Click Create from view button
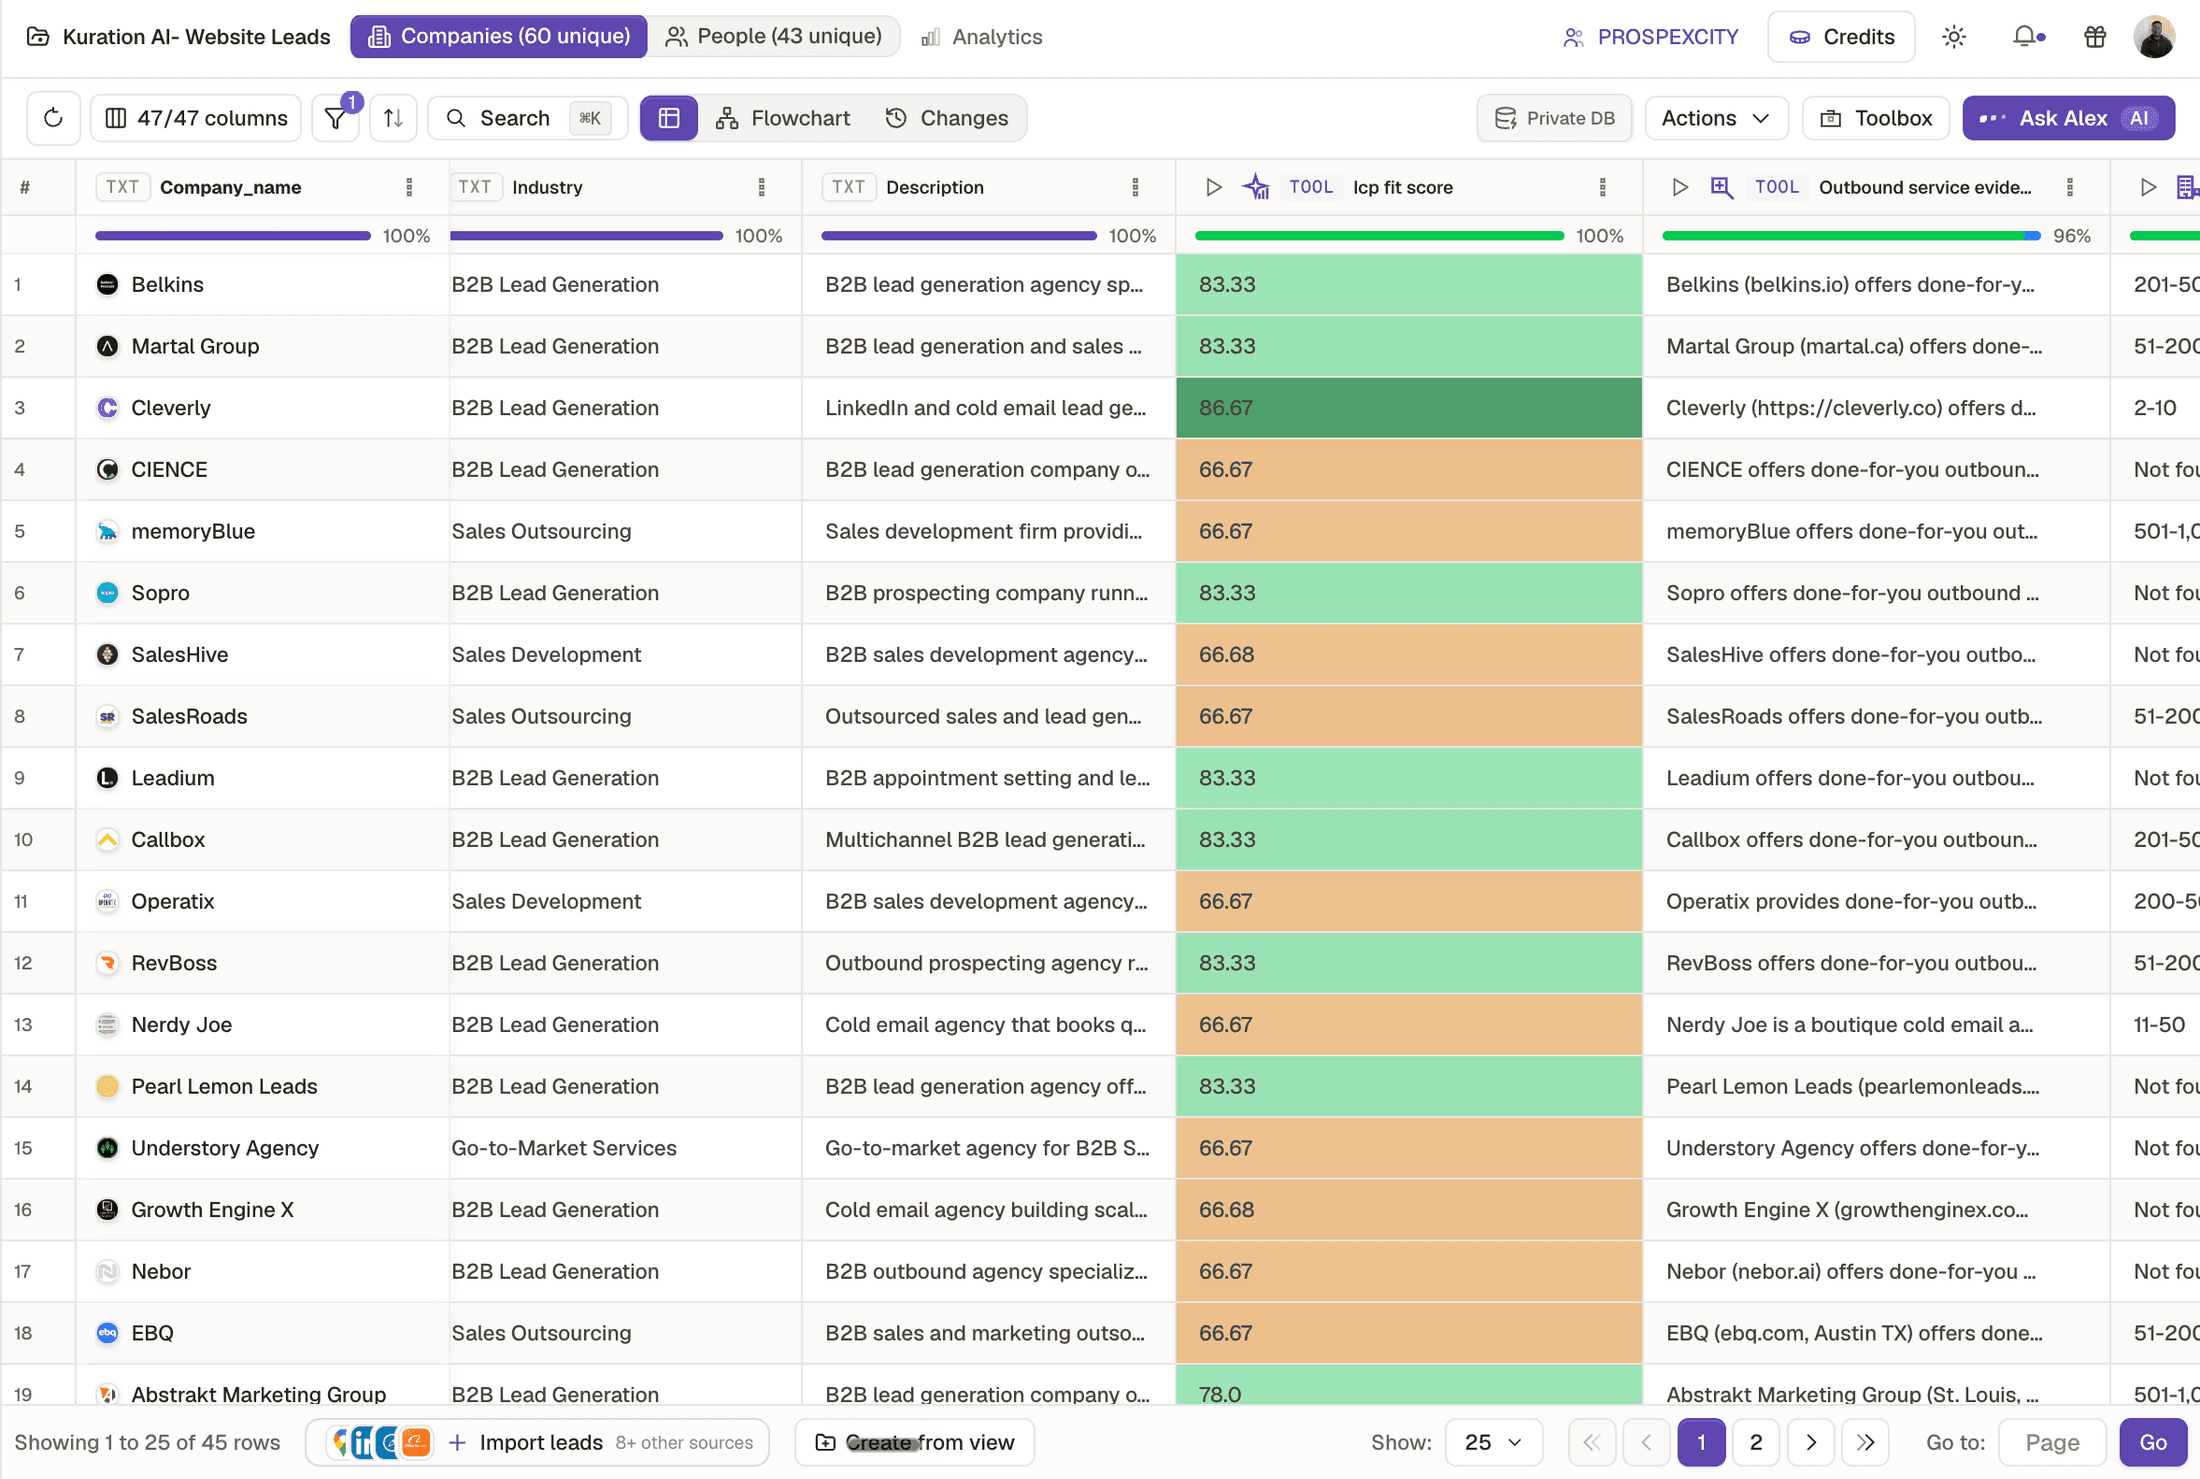Screen dimensions: 2200x1479 pos(915,1442)
